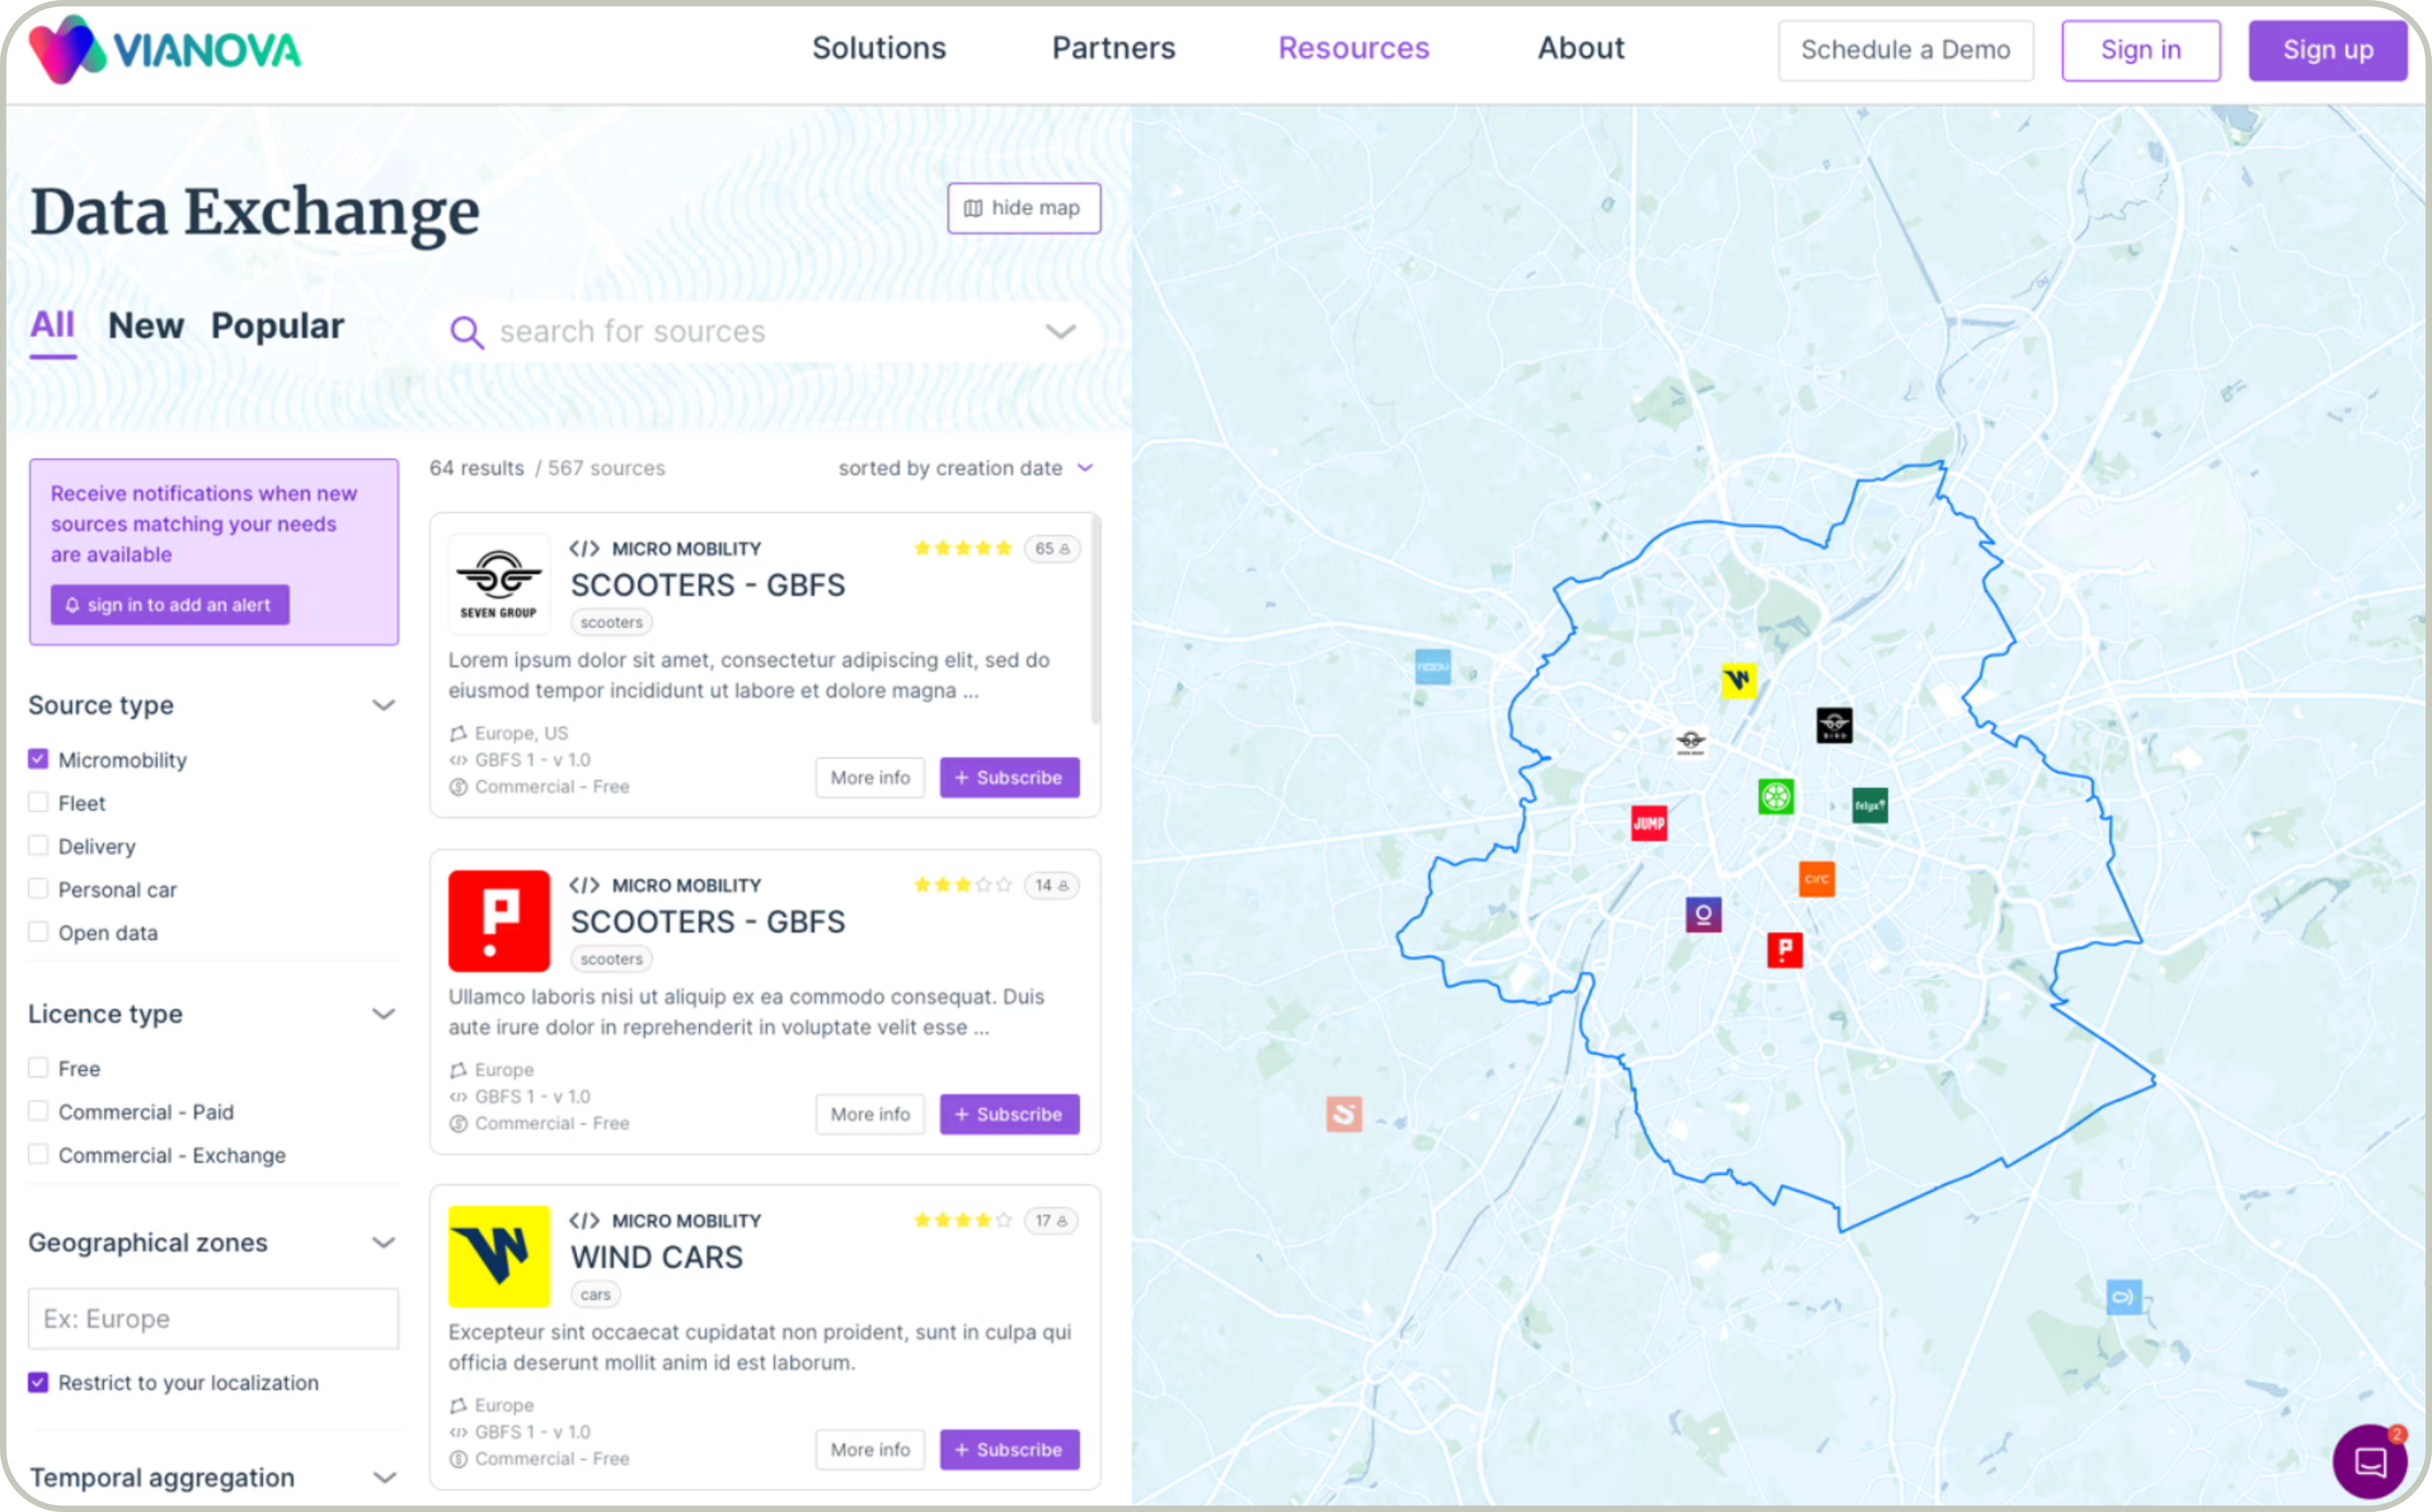Open the sorted by creation date dropdown
This screenshot has width=2432, height=1512.
(966, 468)
